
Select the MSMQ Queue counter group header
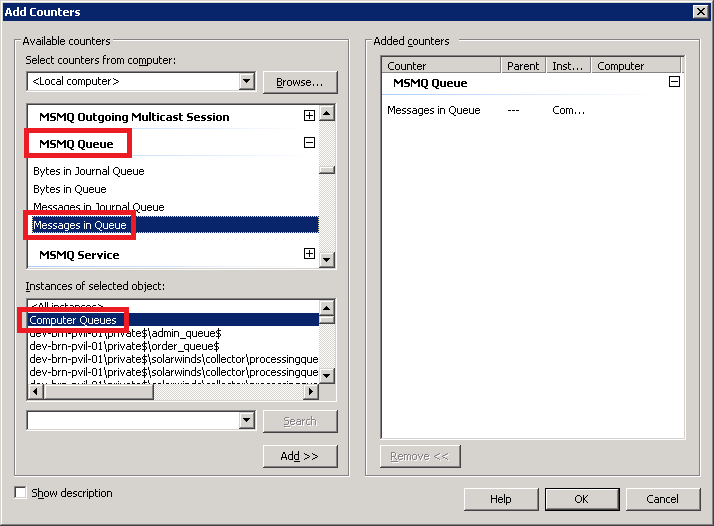[76, 144]
